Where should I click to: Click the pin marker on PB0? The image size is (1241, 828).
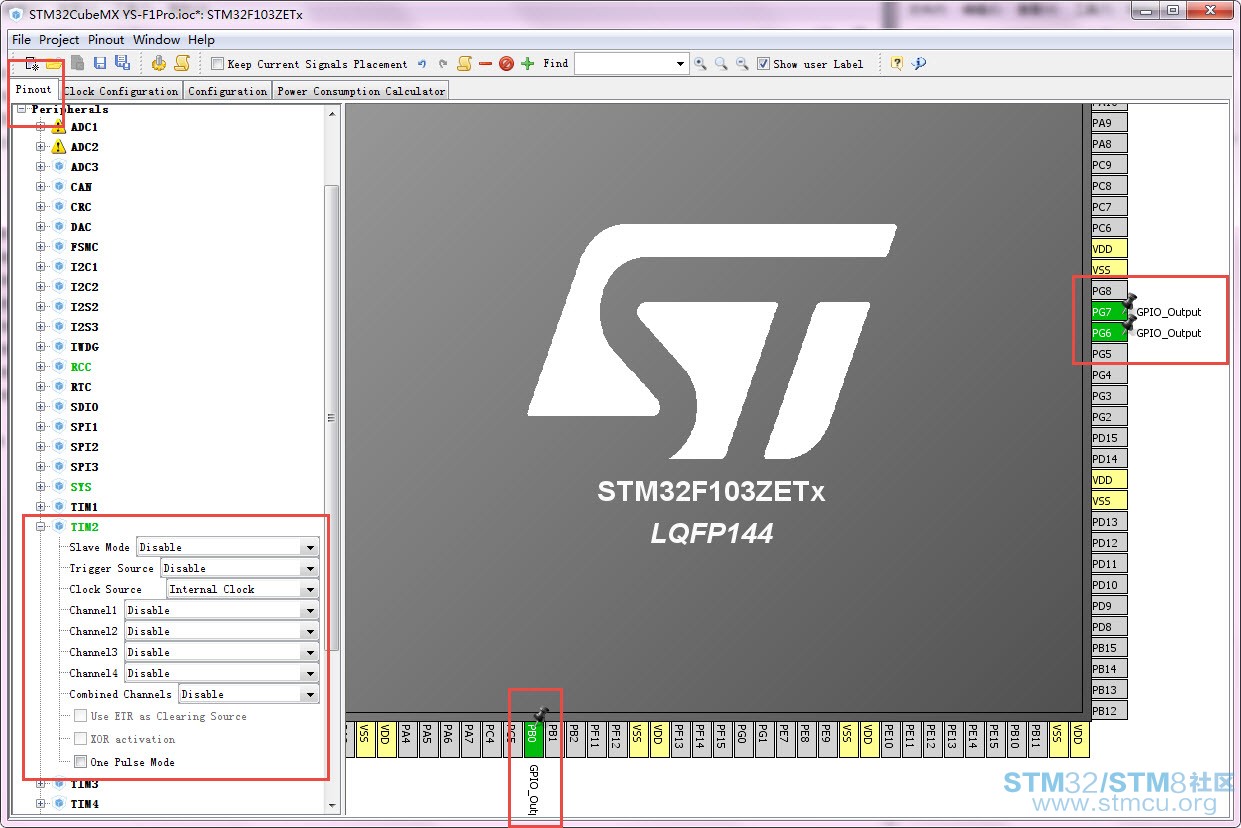point(541,714)
